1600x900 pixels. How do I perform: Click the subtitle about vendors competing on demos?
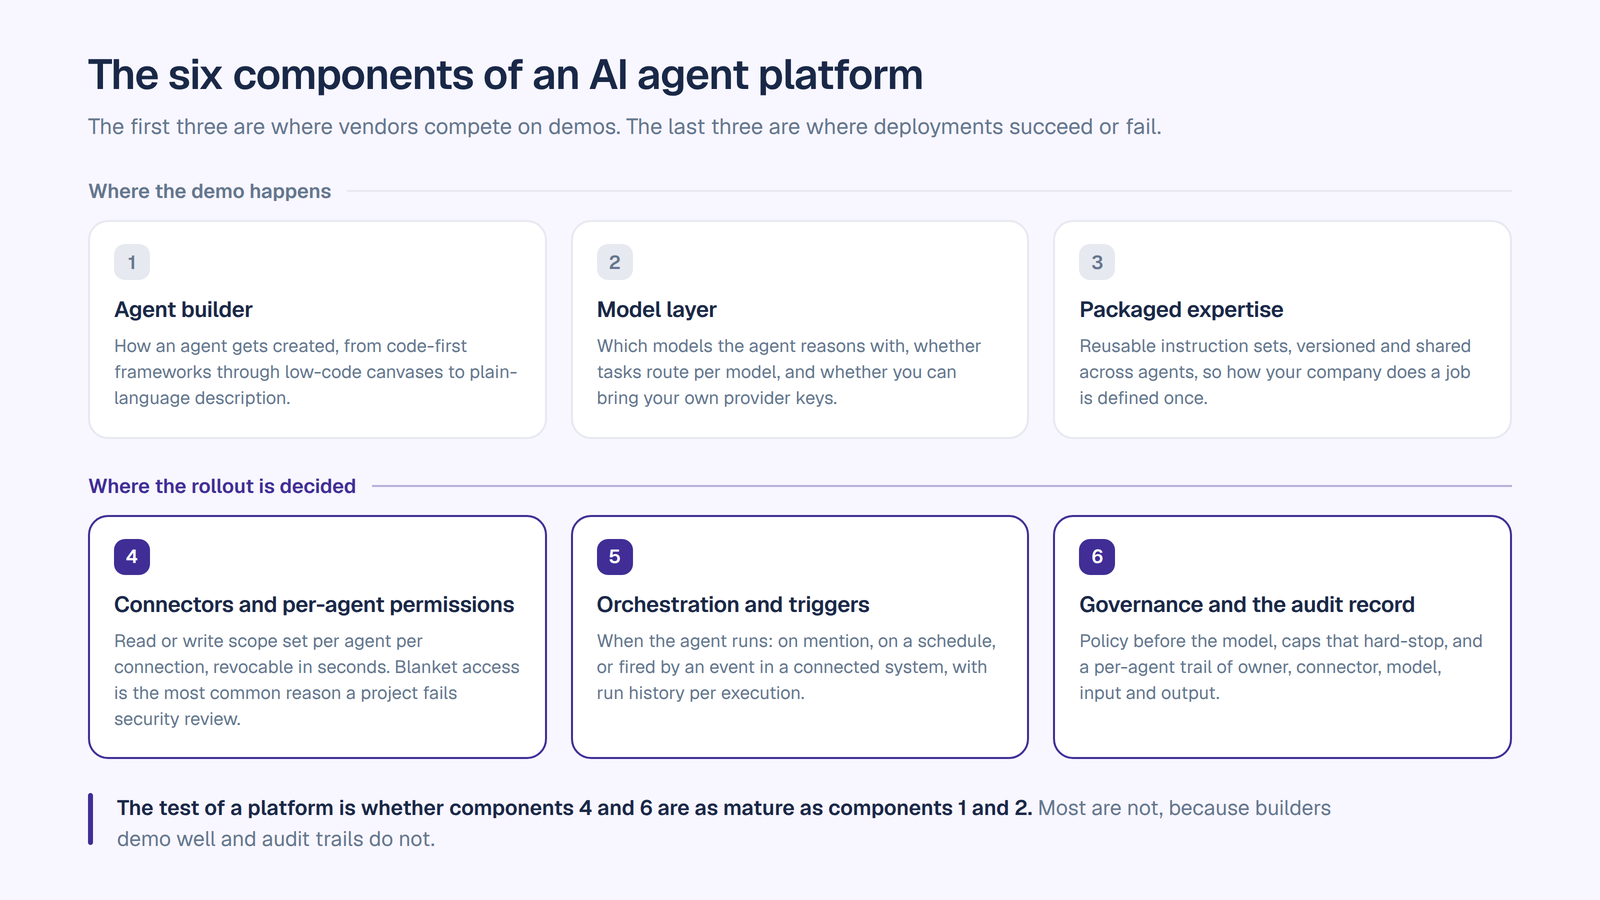click(625, 127)
